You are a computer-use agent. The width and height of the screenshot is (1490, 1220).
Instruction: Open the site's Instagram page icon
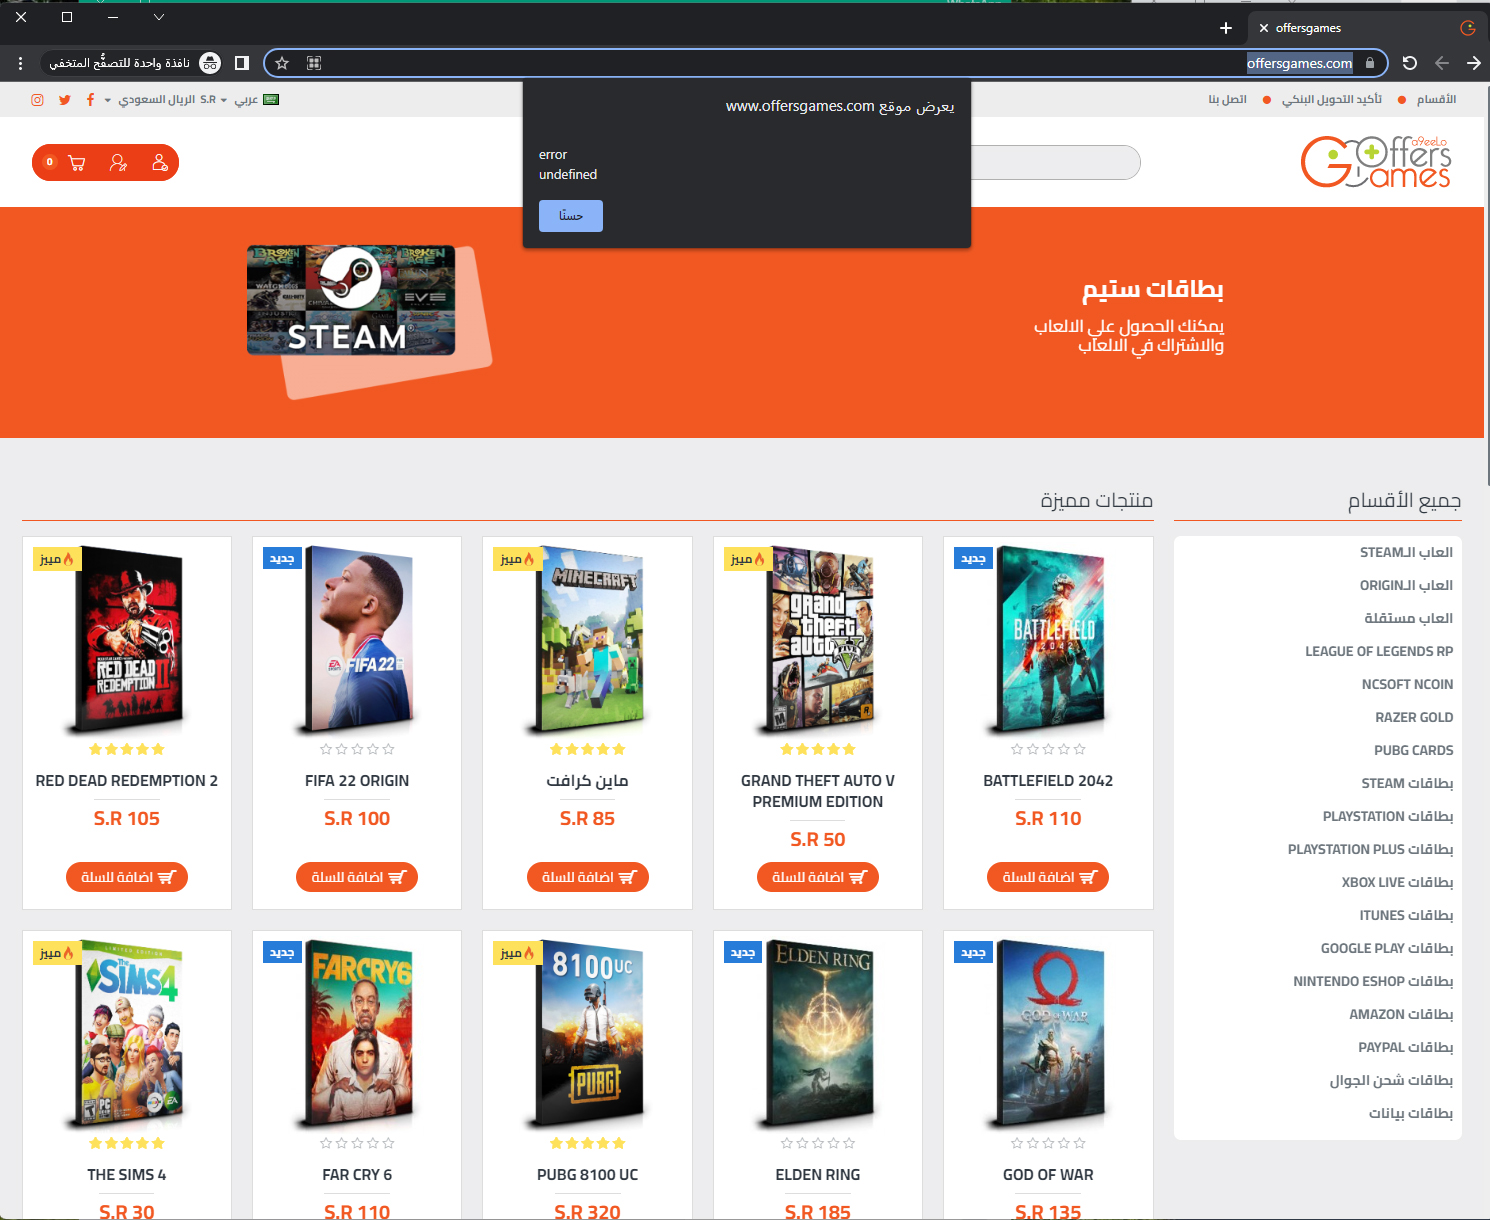tap(37, 100)
